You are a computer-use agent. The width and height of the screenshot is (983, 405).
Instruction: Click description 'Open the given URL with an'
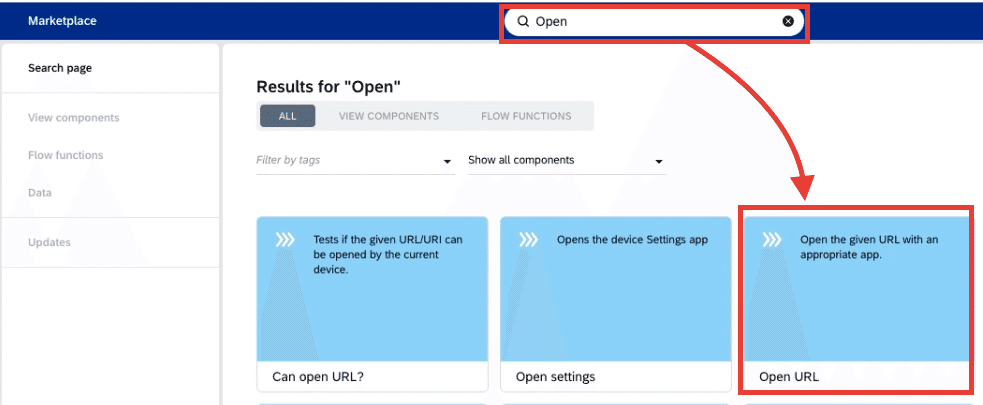coord(869,247)
